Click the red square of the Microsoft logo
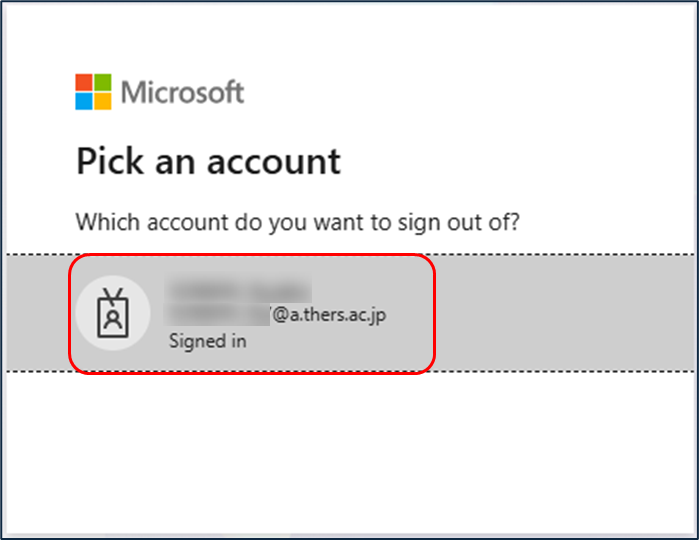The width and height of the screenshot is (699, 540). click(84, 82)
